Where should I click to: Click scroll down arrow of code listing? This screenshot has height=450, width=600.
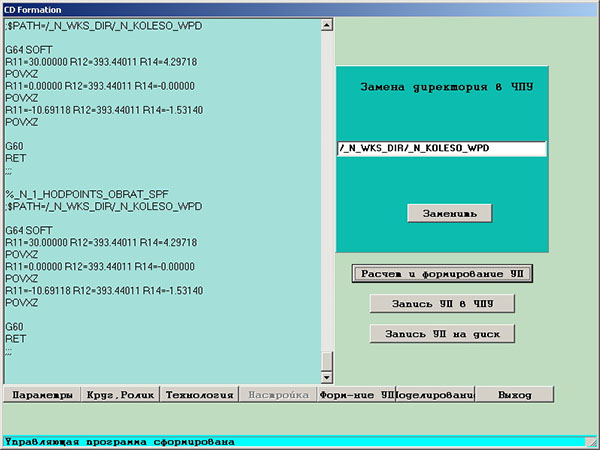click(325, 376)
